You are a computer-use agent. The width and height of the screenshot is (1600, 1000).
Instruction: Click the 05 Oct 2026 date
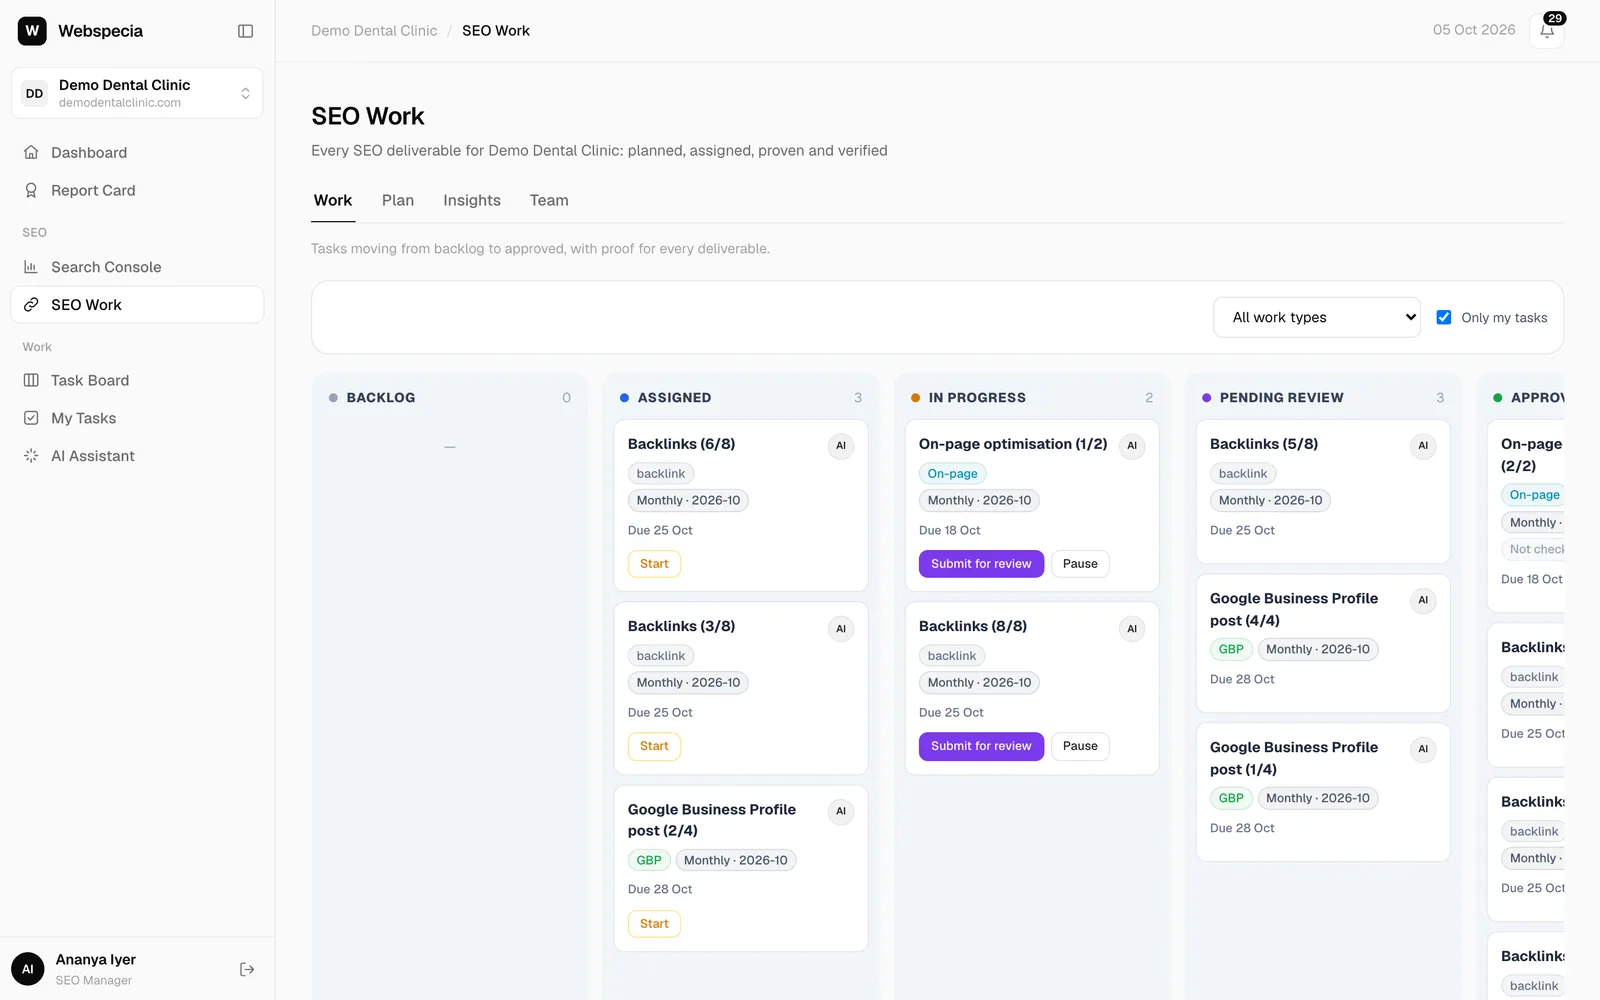click(1474, 30)
